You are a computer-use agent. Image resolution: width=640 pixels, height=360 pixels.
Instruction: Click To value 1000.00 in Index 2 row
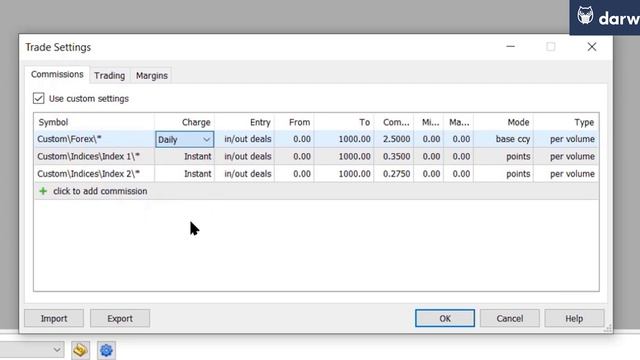coord(355,174)
